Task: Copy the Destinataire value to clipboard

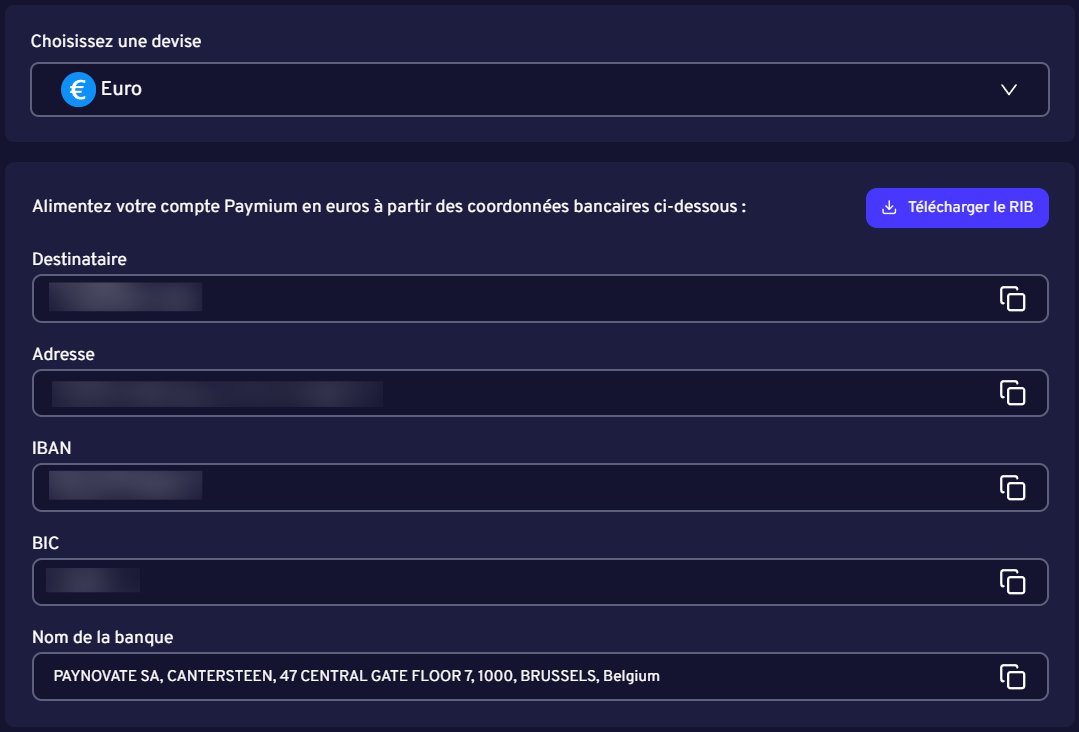Action: pos(1013,298)
